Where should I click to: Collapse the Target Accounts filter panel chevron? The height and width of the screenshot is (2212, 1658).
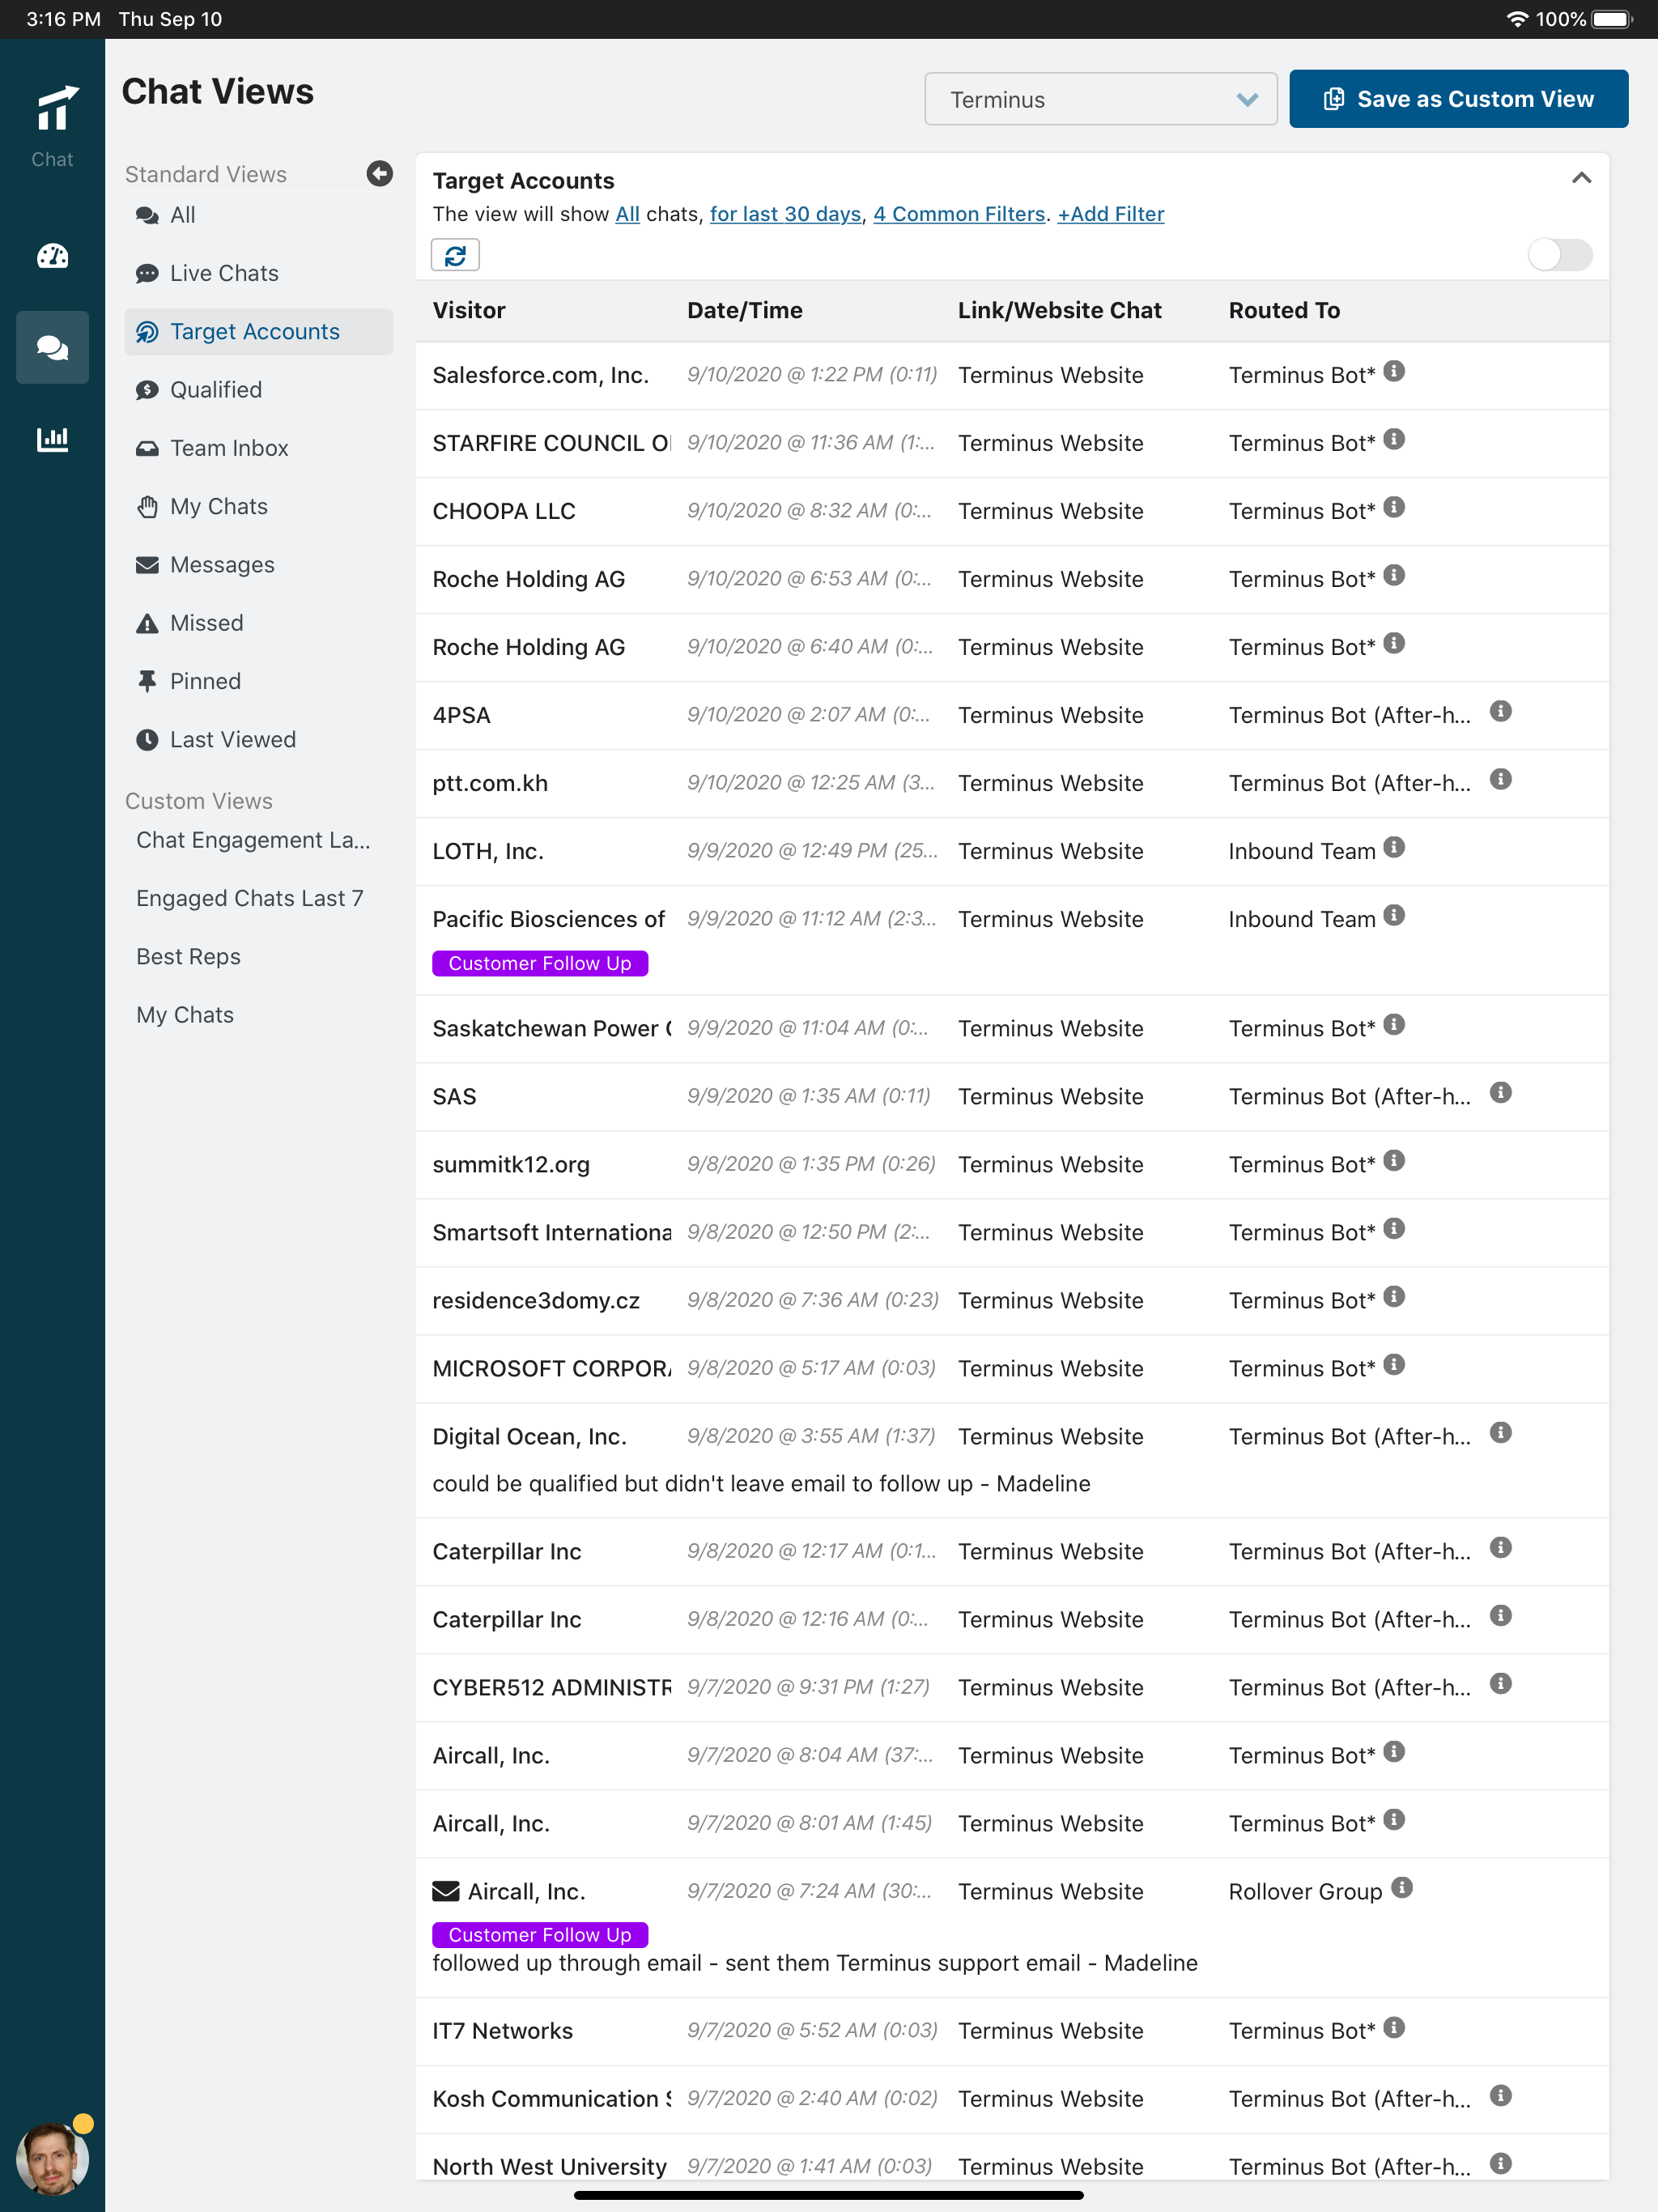[x=1581, y=179]
